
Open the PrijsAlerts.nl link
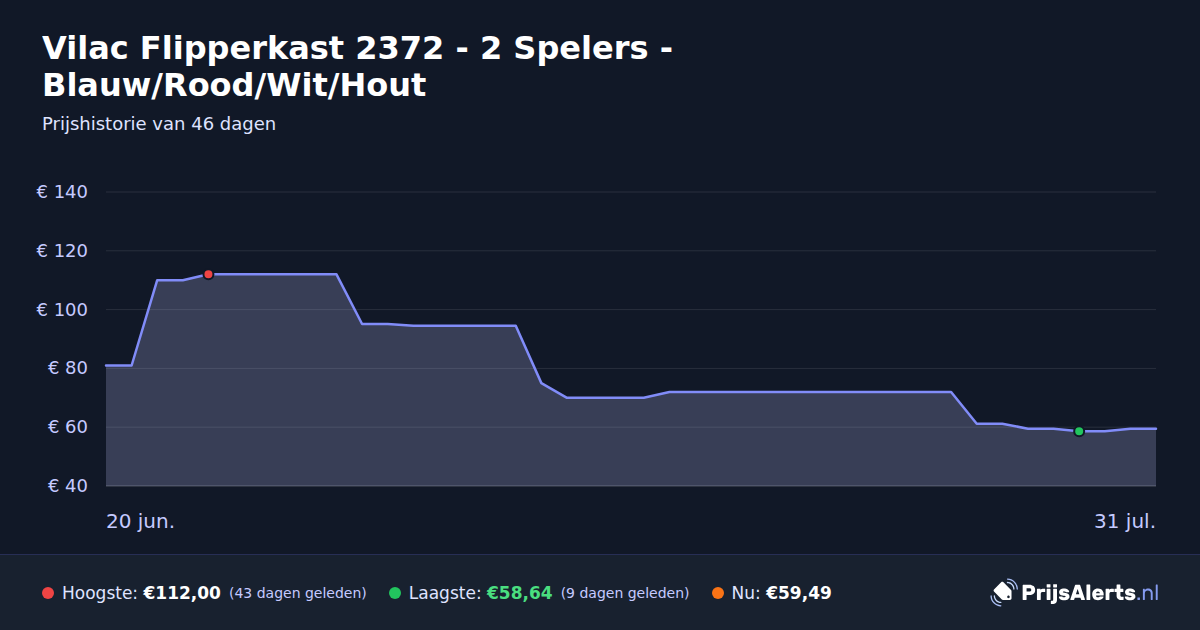(x=1075, y=593)
